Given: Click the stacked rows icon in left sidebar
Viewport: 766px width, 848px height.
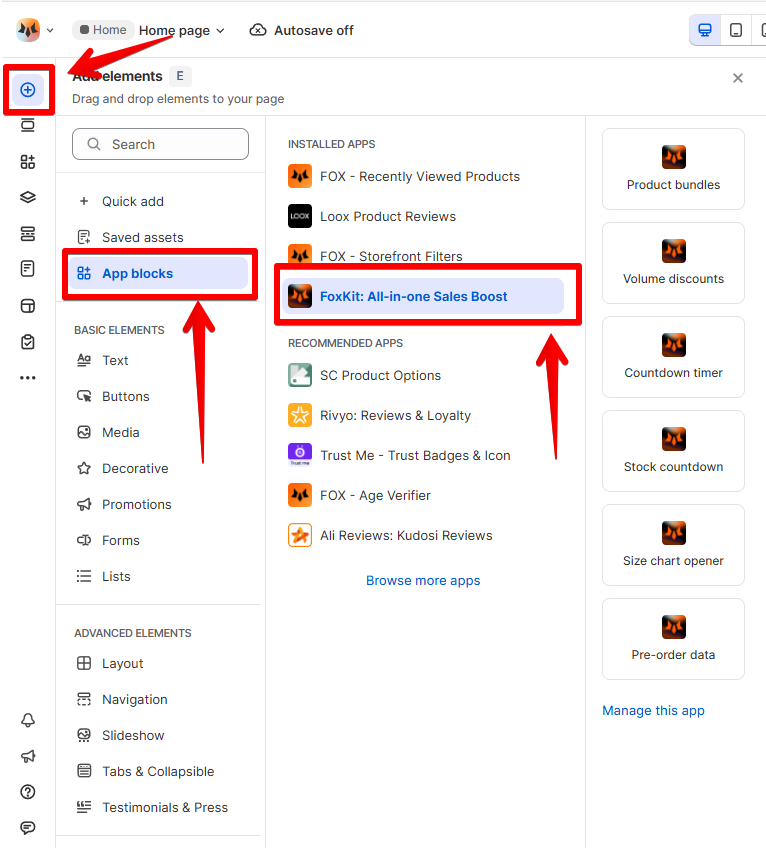Looking at the screenshot, I should tap(28, 234).
